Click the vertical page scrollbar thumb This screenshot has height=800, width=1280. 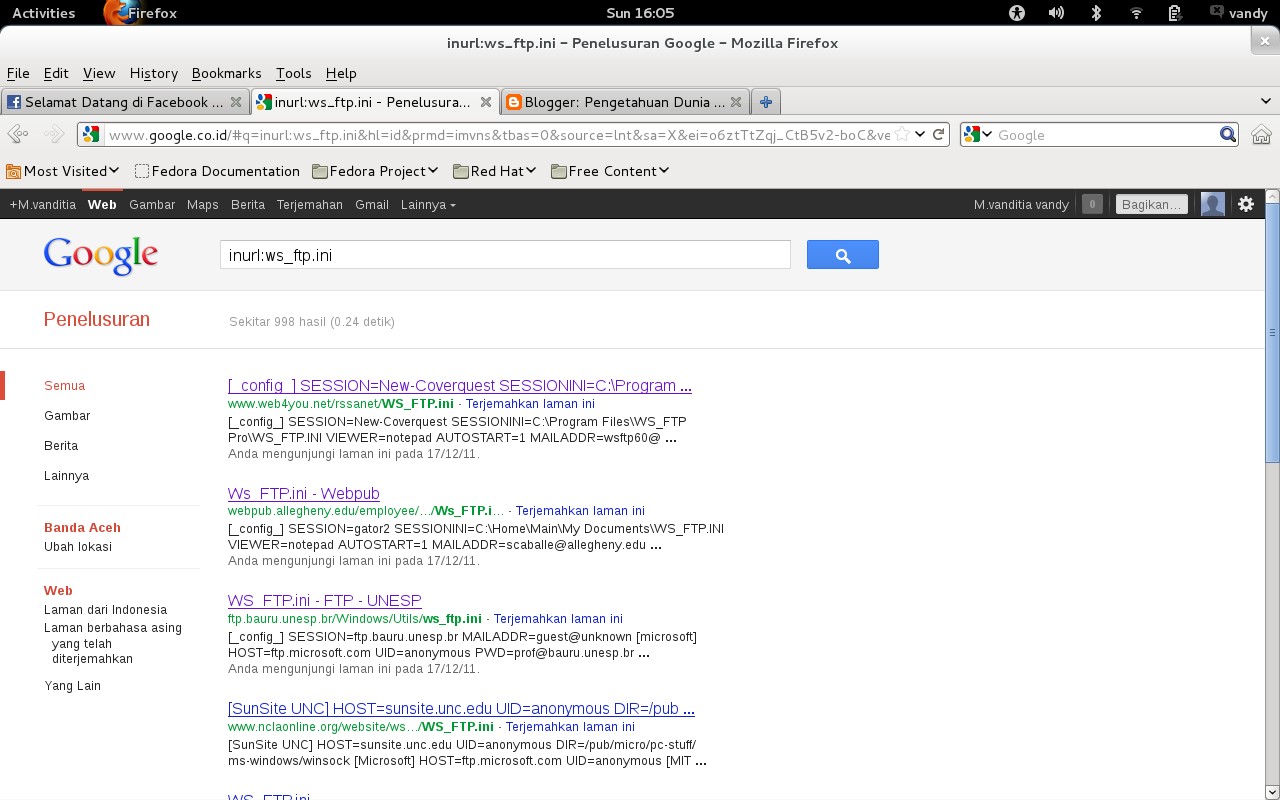point(1272,332)
